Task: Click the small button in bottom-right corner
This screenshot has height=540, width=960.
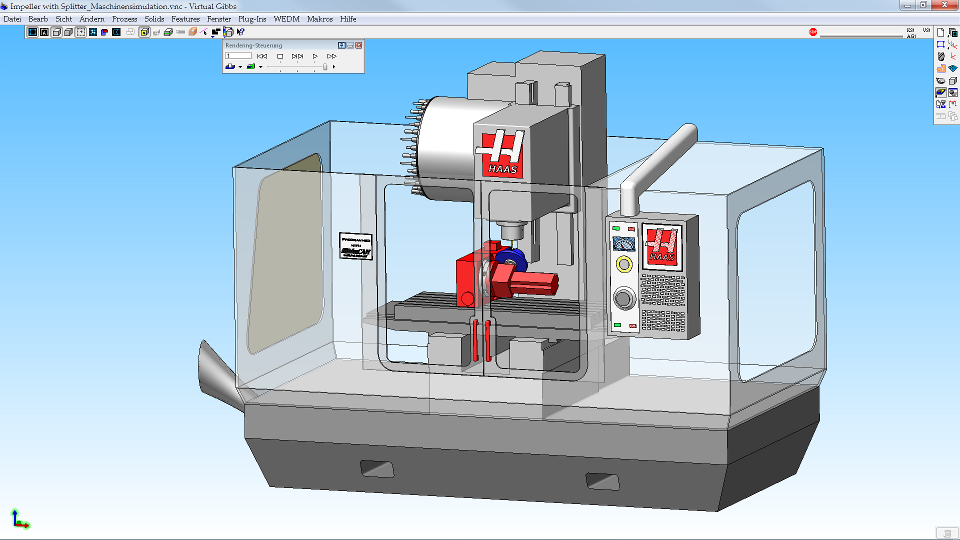Action: point(947,533)
